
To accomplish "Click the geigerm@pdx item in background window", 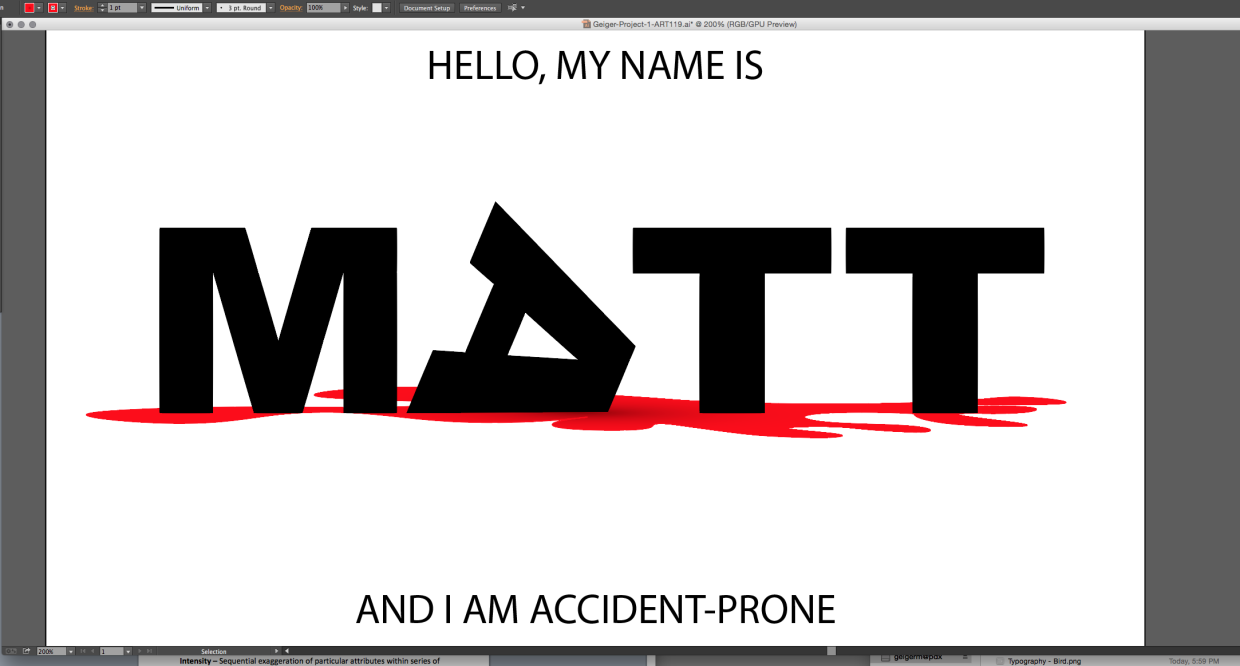I will tap(919, 658).
